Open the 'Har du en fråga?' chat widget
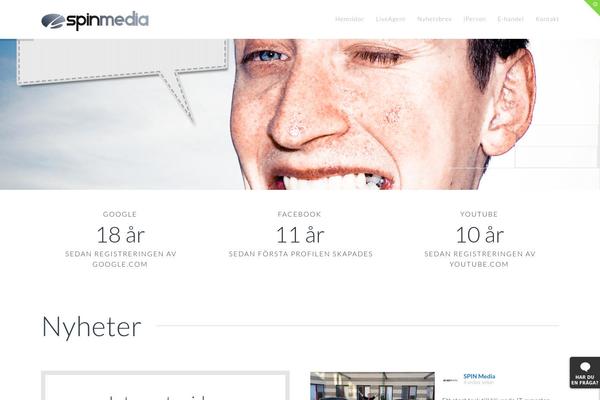Viewport: 600px width, 400px height. pos(585,373)
